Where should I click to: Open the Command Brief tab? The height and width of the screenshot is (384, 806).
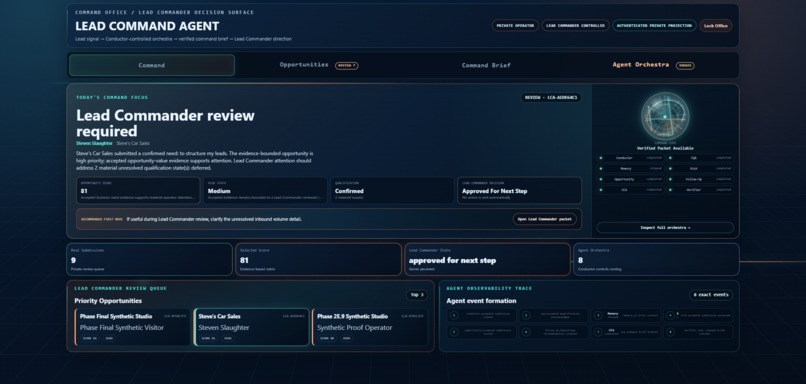point(486,65)
